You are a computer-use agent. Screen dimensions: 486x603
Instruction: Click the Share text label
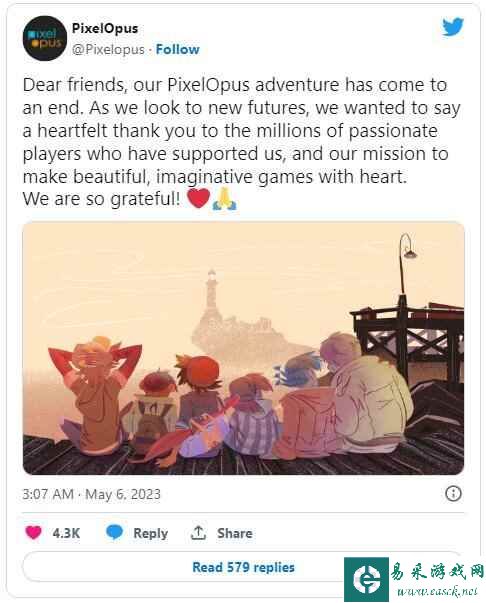[x=235, y=533]
